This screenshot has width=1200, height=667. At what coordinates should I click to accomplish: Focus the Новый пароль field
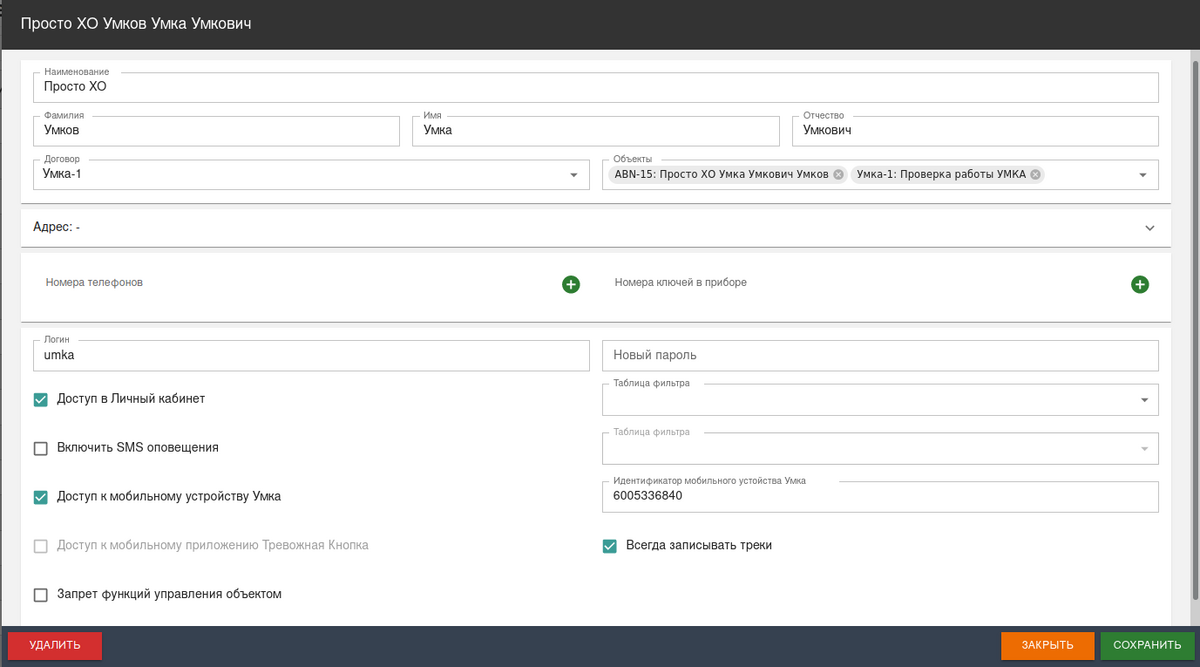(x=880, y=355)
